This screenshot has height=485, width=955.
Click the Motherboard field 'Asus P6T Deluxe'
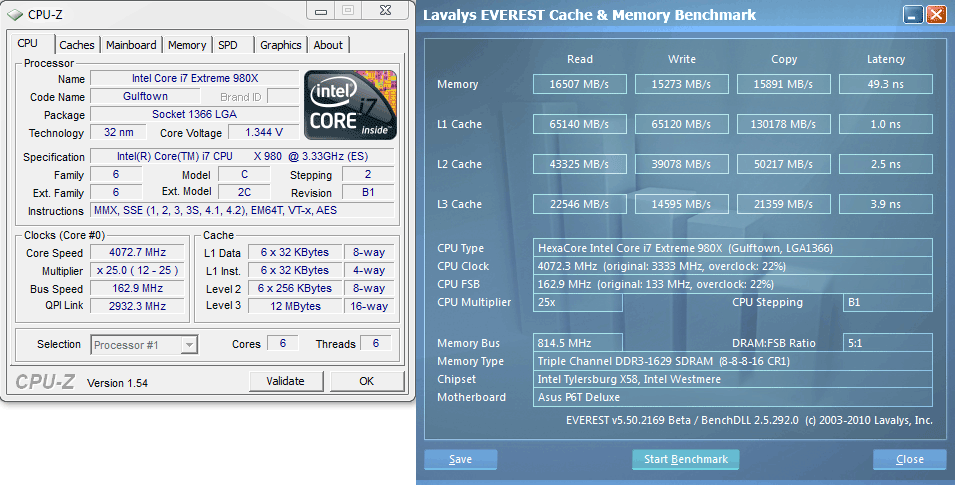pyautogui.click(x=733, y=397)
